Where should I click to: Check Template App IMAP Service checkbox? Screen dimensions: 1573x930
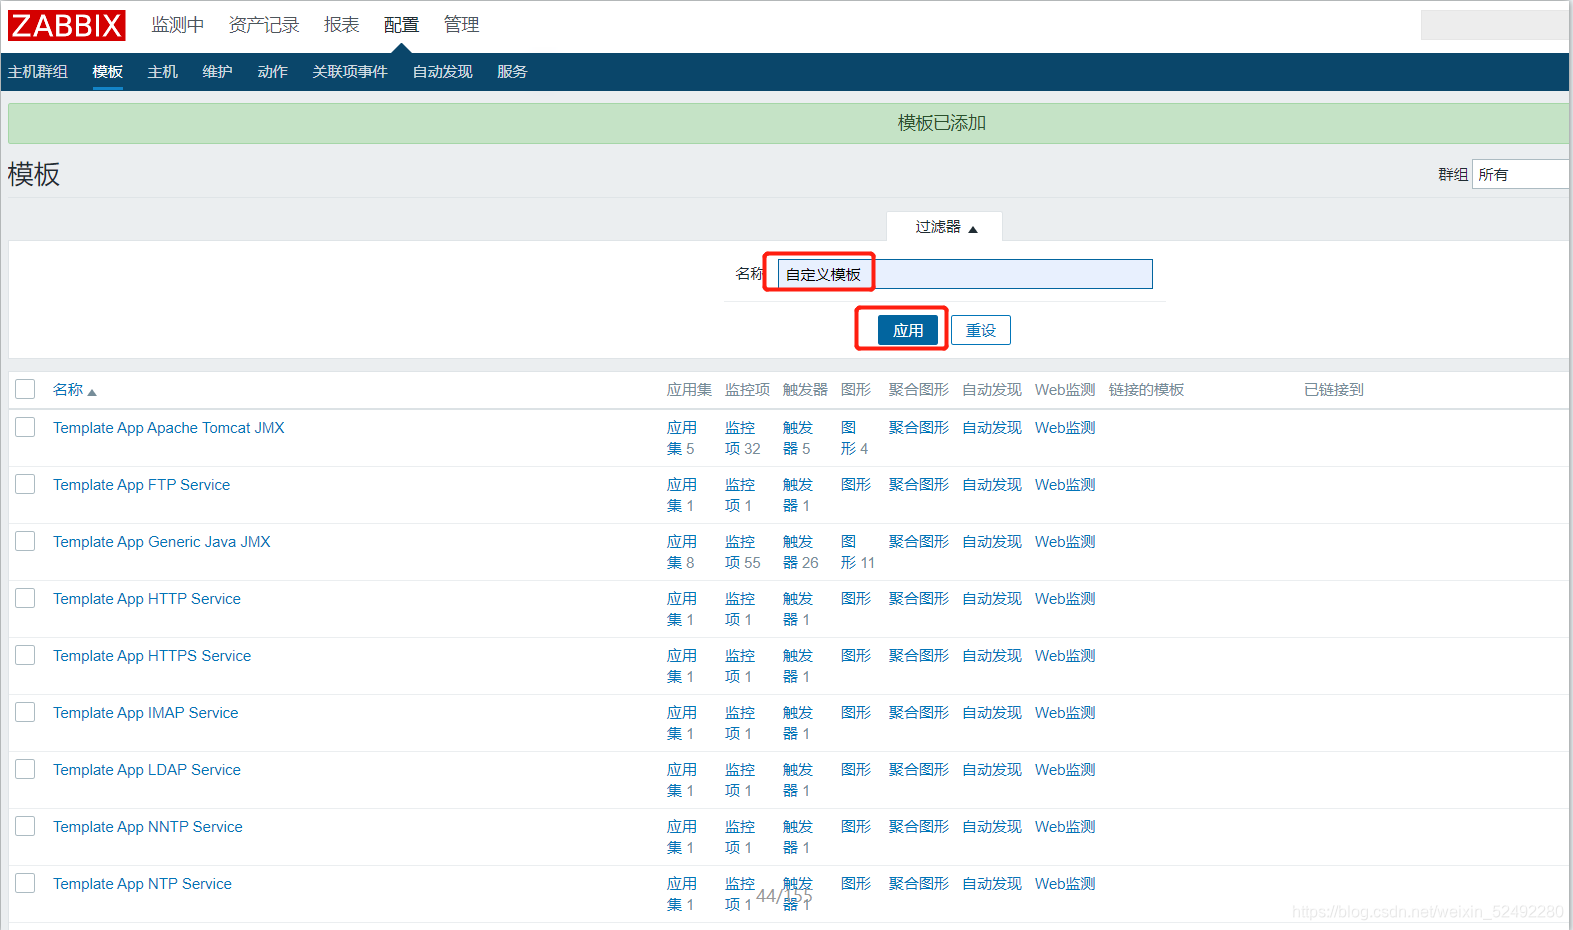tap(25, 712)
